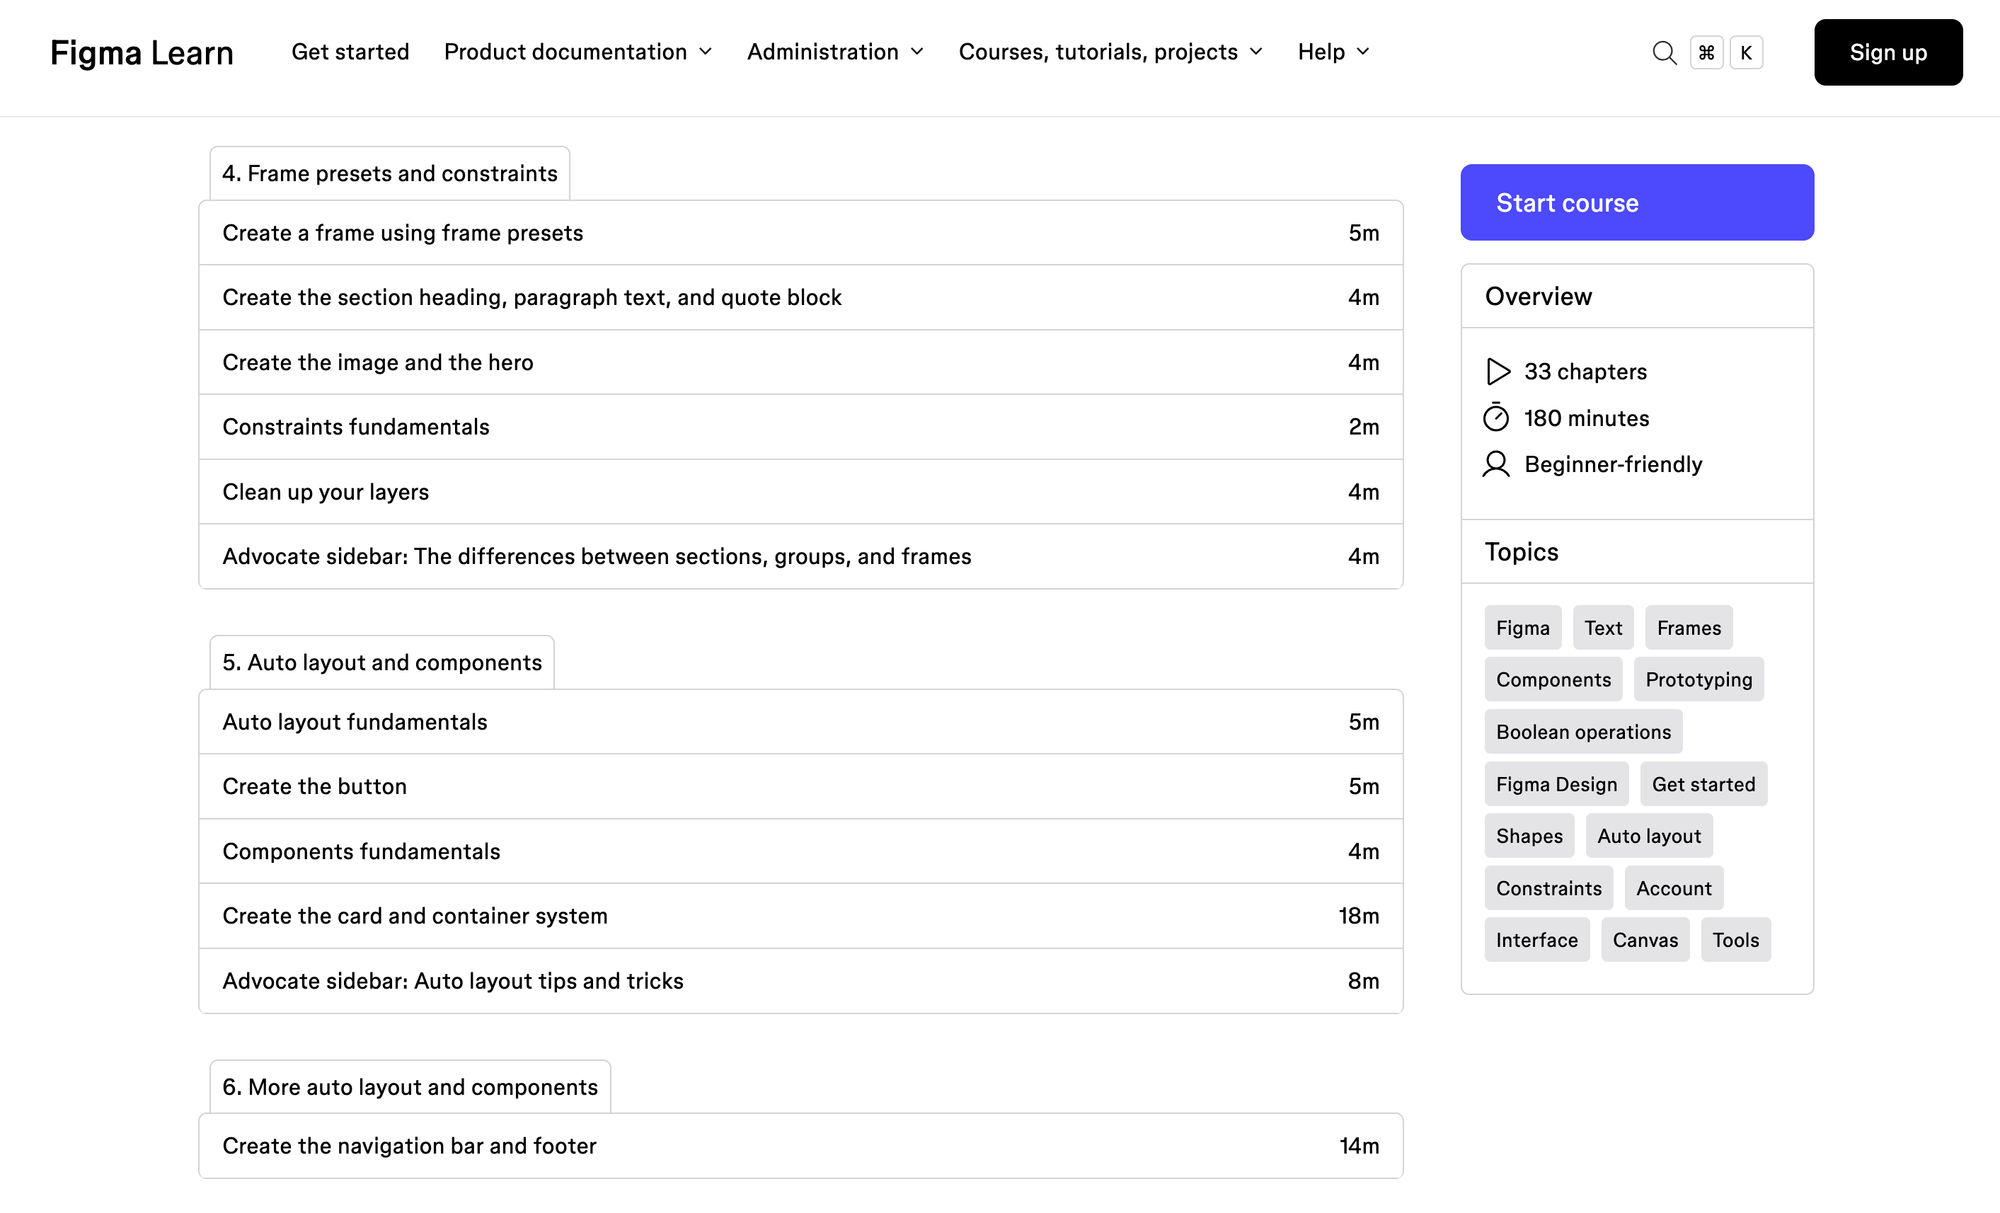Click the K key shortcut badge
Screen dimensions: 2000x1213
point(1746,53)
